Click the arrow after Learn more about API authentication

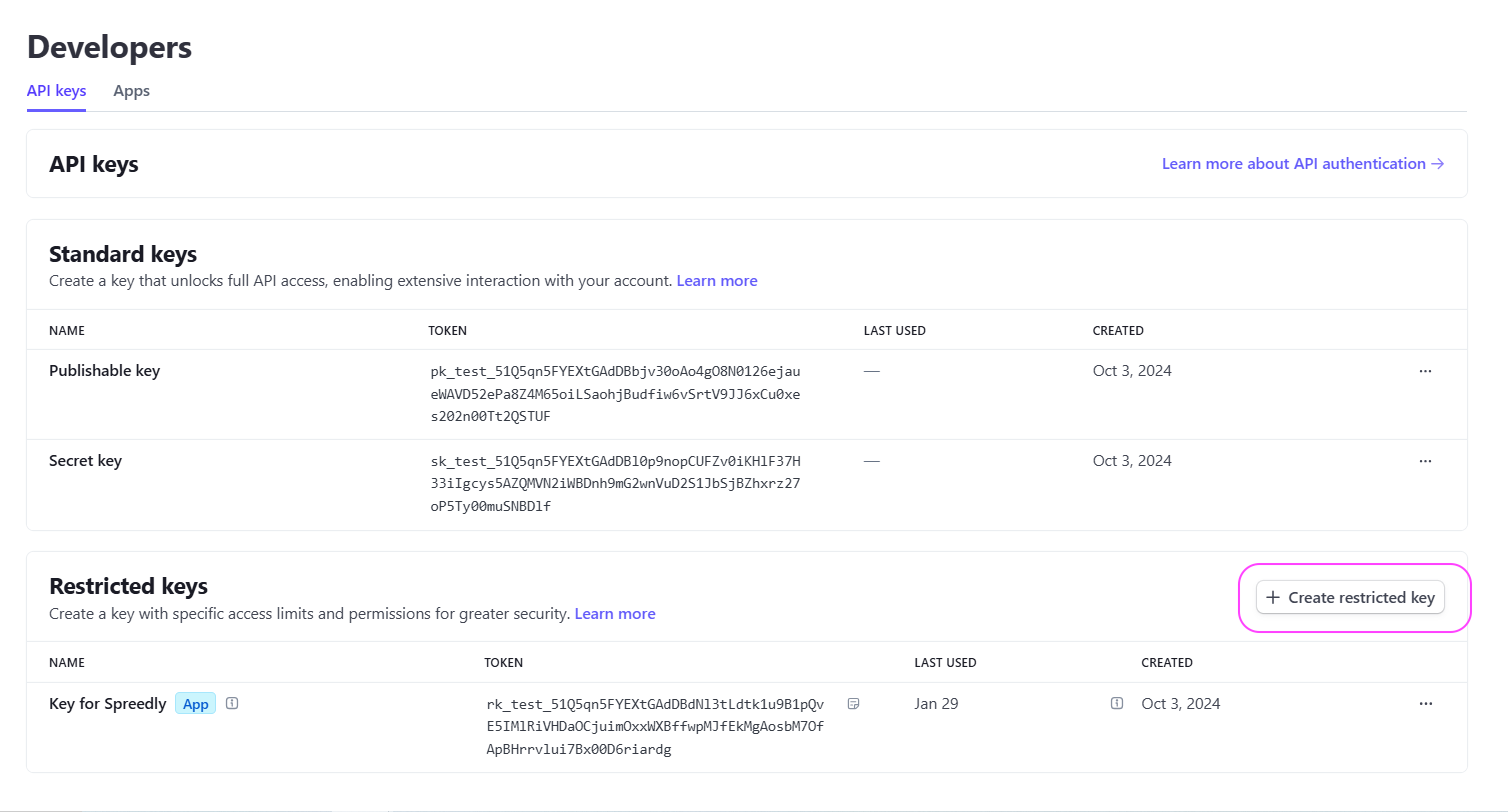tap(1438, 164)
